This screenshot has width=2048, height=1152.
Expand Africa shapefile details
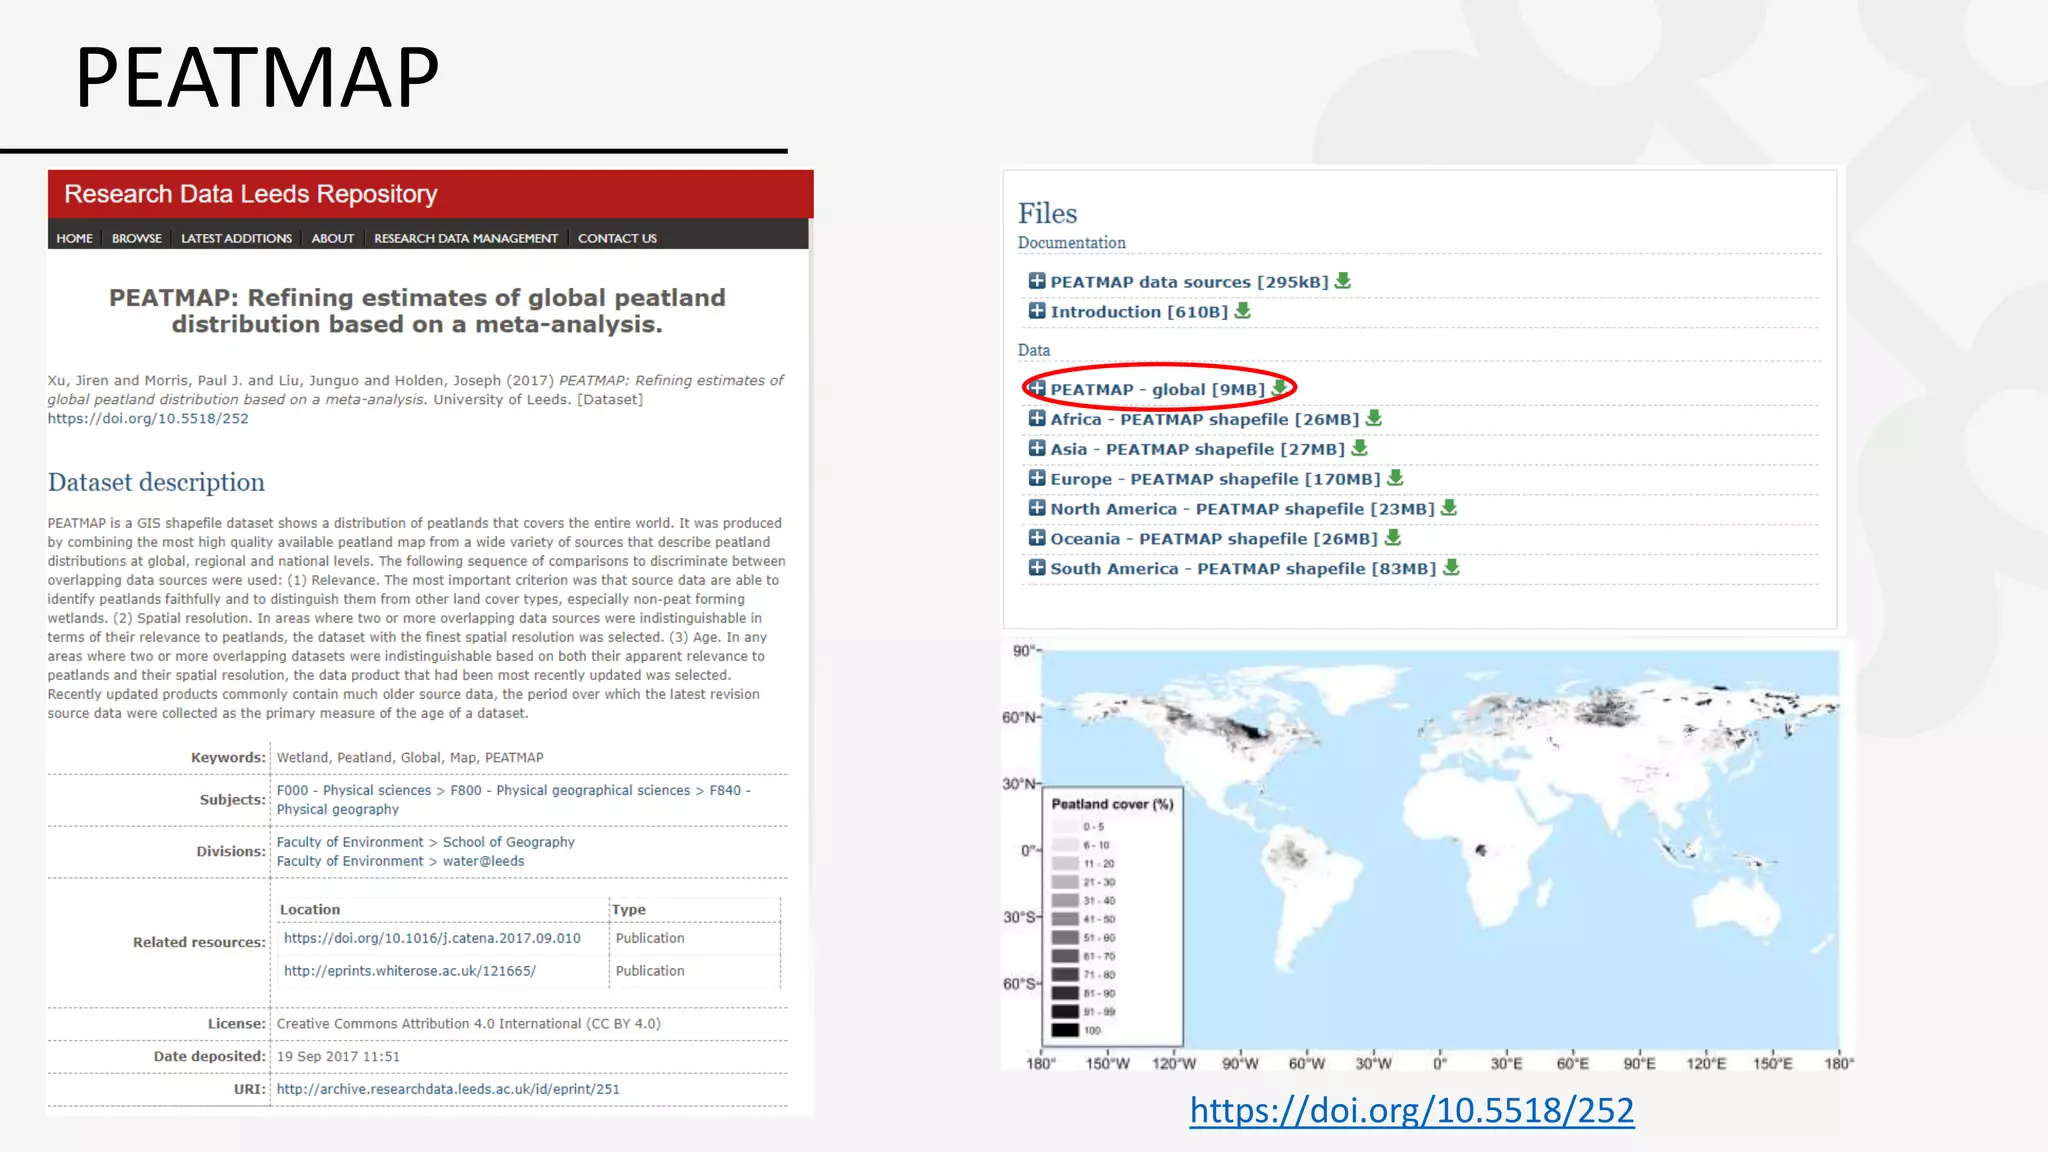pyautogui.click(x=1037, y=418)
